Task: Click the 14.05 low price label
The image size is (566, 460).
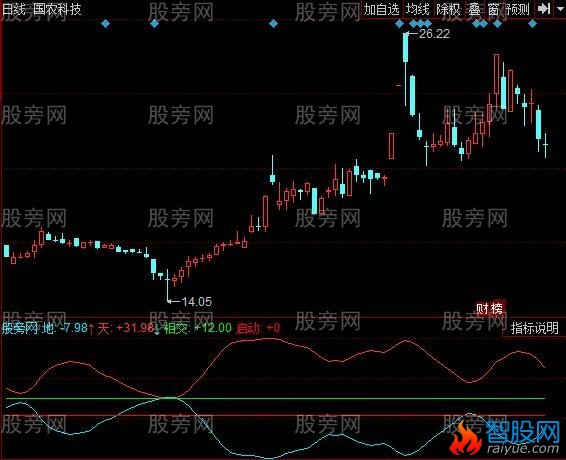Action: point(197,301)
